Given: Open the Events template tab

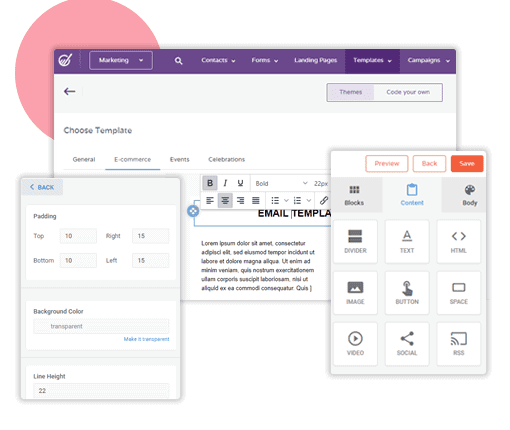Looking at the screenshot, I should tap(179, 159).
